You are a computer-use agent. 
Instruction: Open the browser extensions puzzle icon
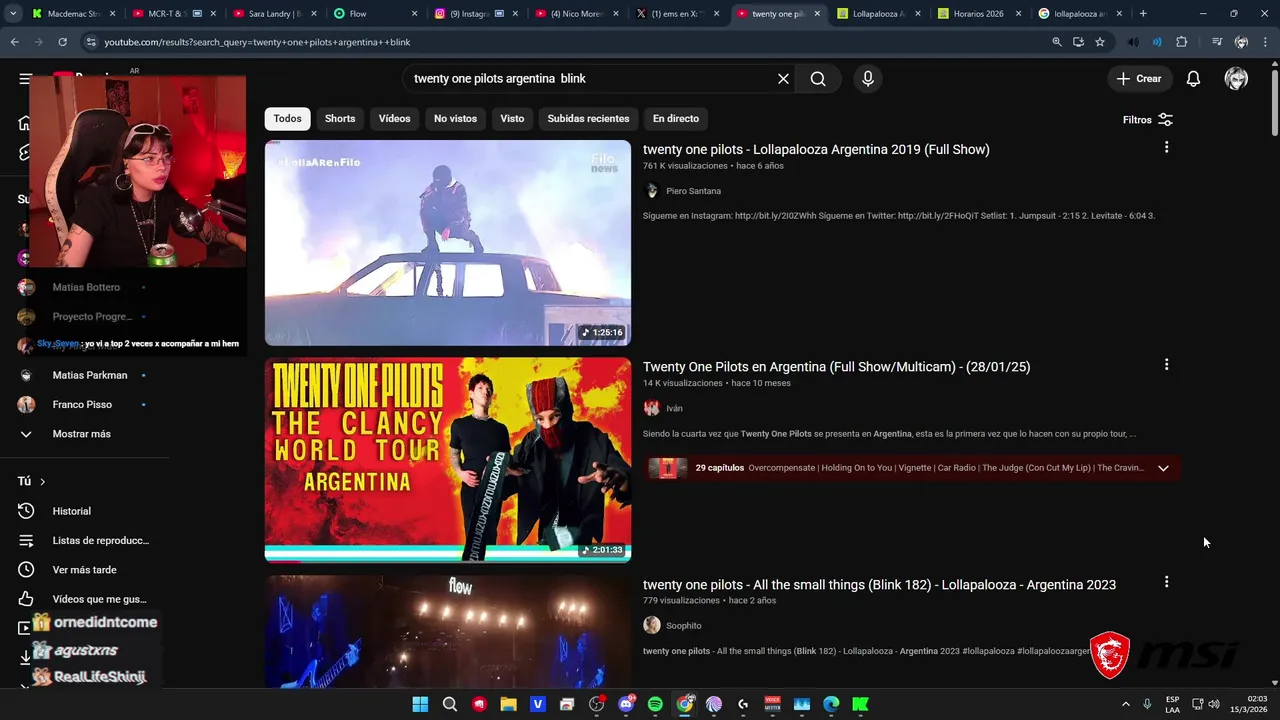coord(1181,42)
